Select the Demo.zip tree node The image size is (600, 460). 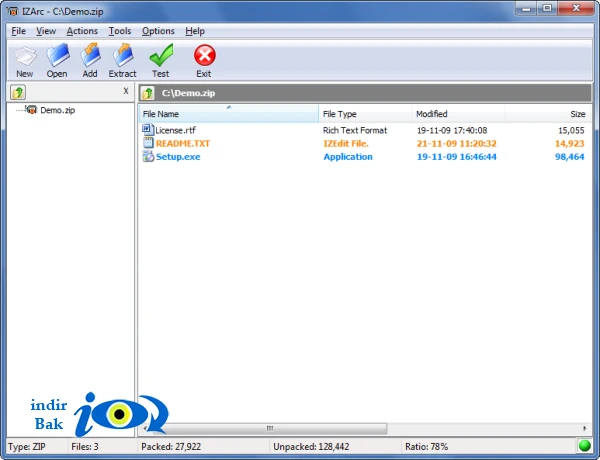pos(57,110)
